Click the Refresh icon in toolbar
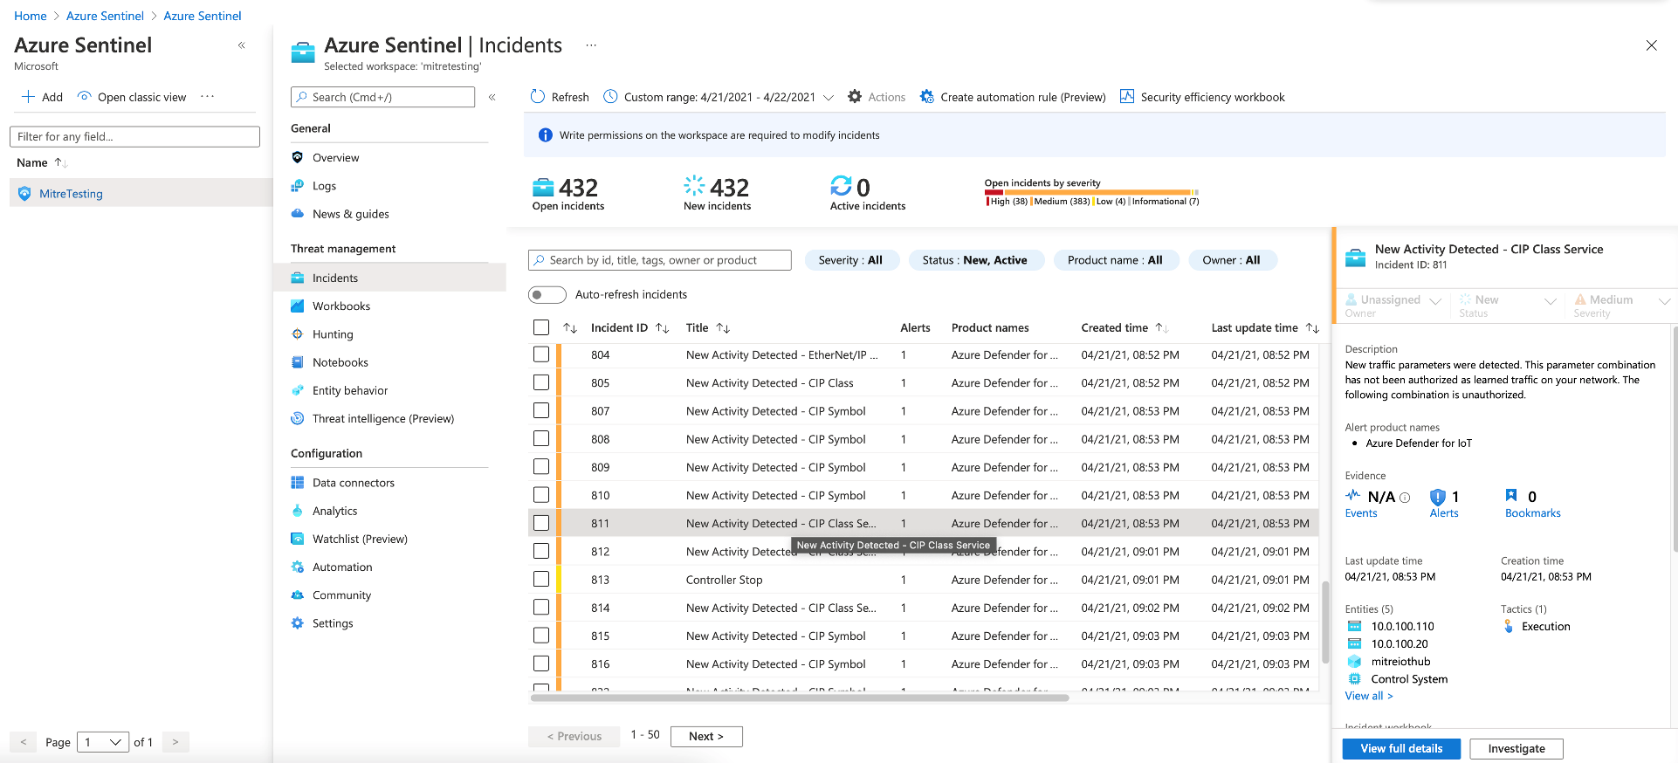The image size is (1678, 763). pos(538,97)
